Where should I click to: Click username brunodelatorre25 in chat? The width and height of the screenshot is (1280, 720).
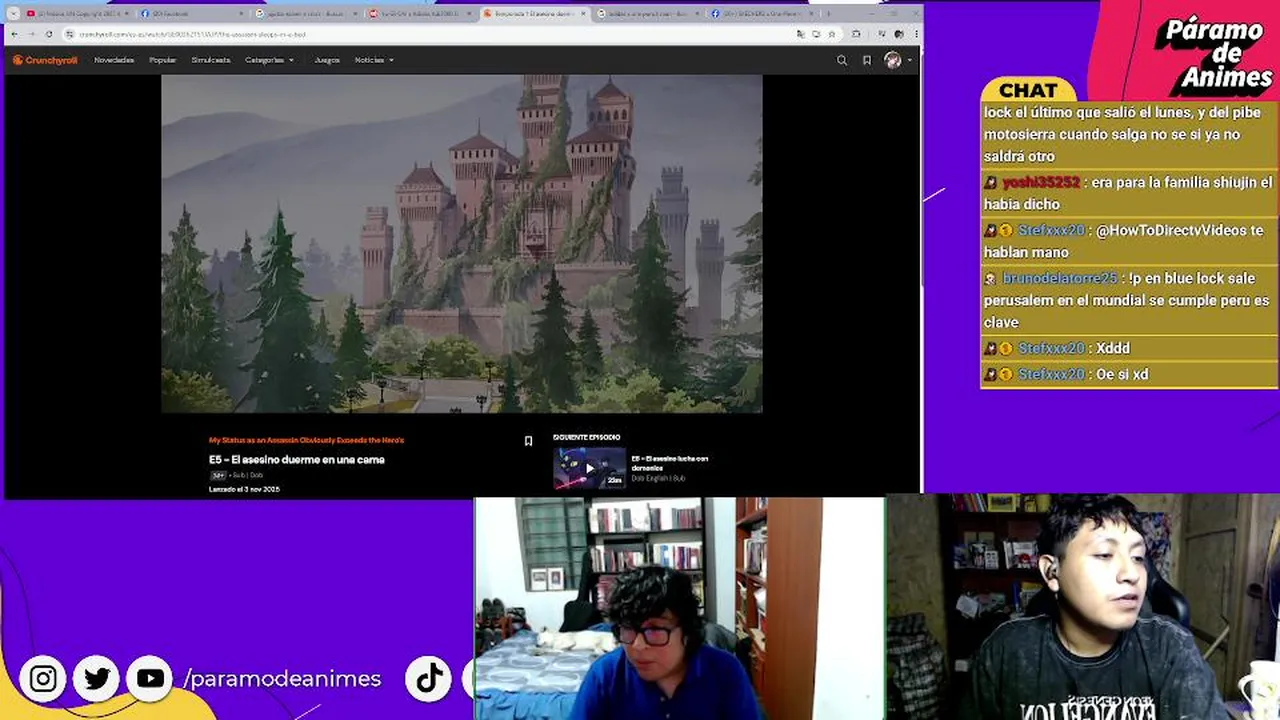click(1060, 278)
